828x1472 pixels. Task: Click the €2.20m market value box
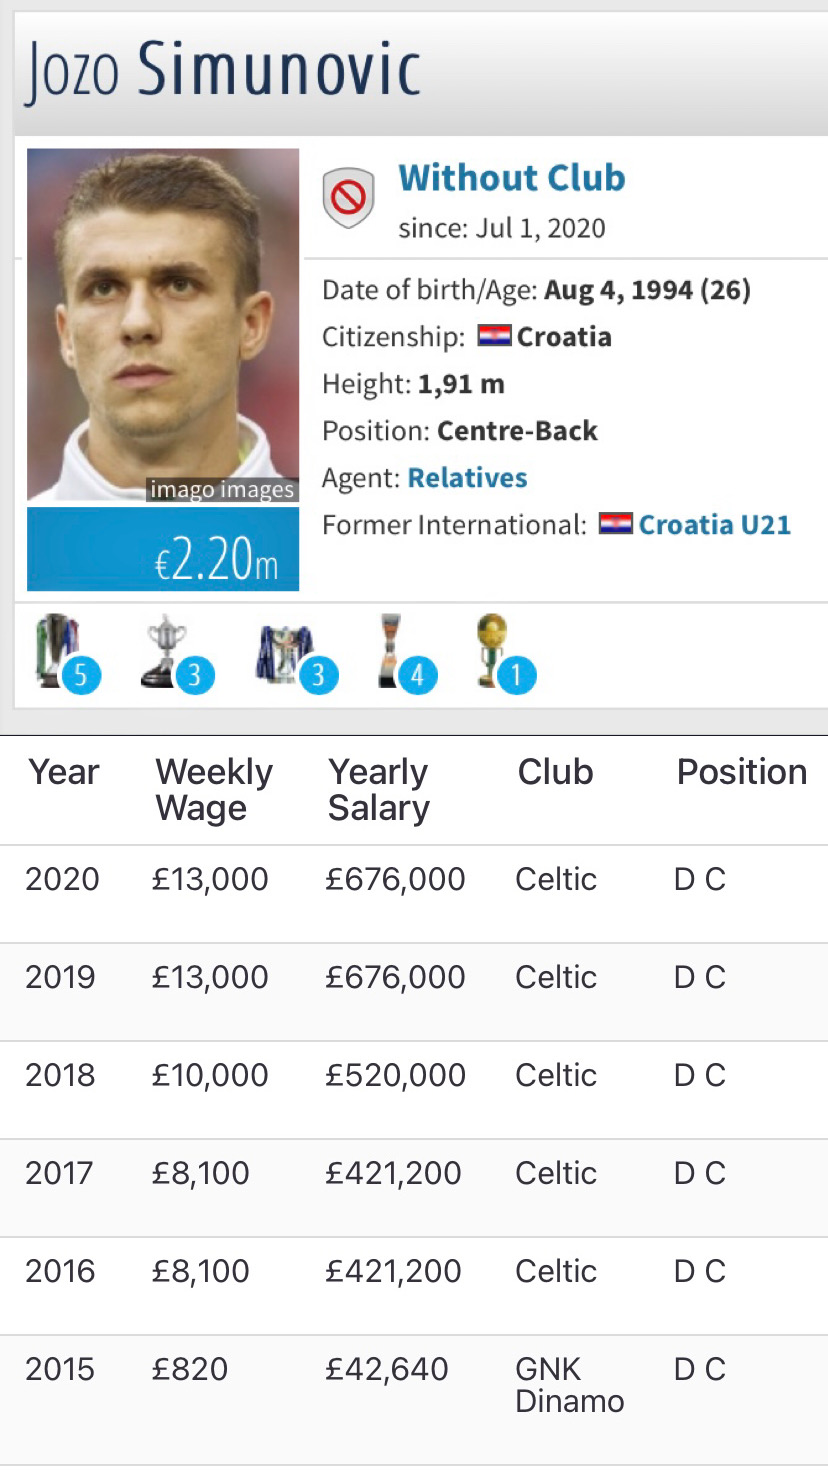163,550
